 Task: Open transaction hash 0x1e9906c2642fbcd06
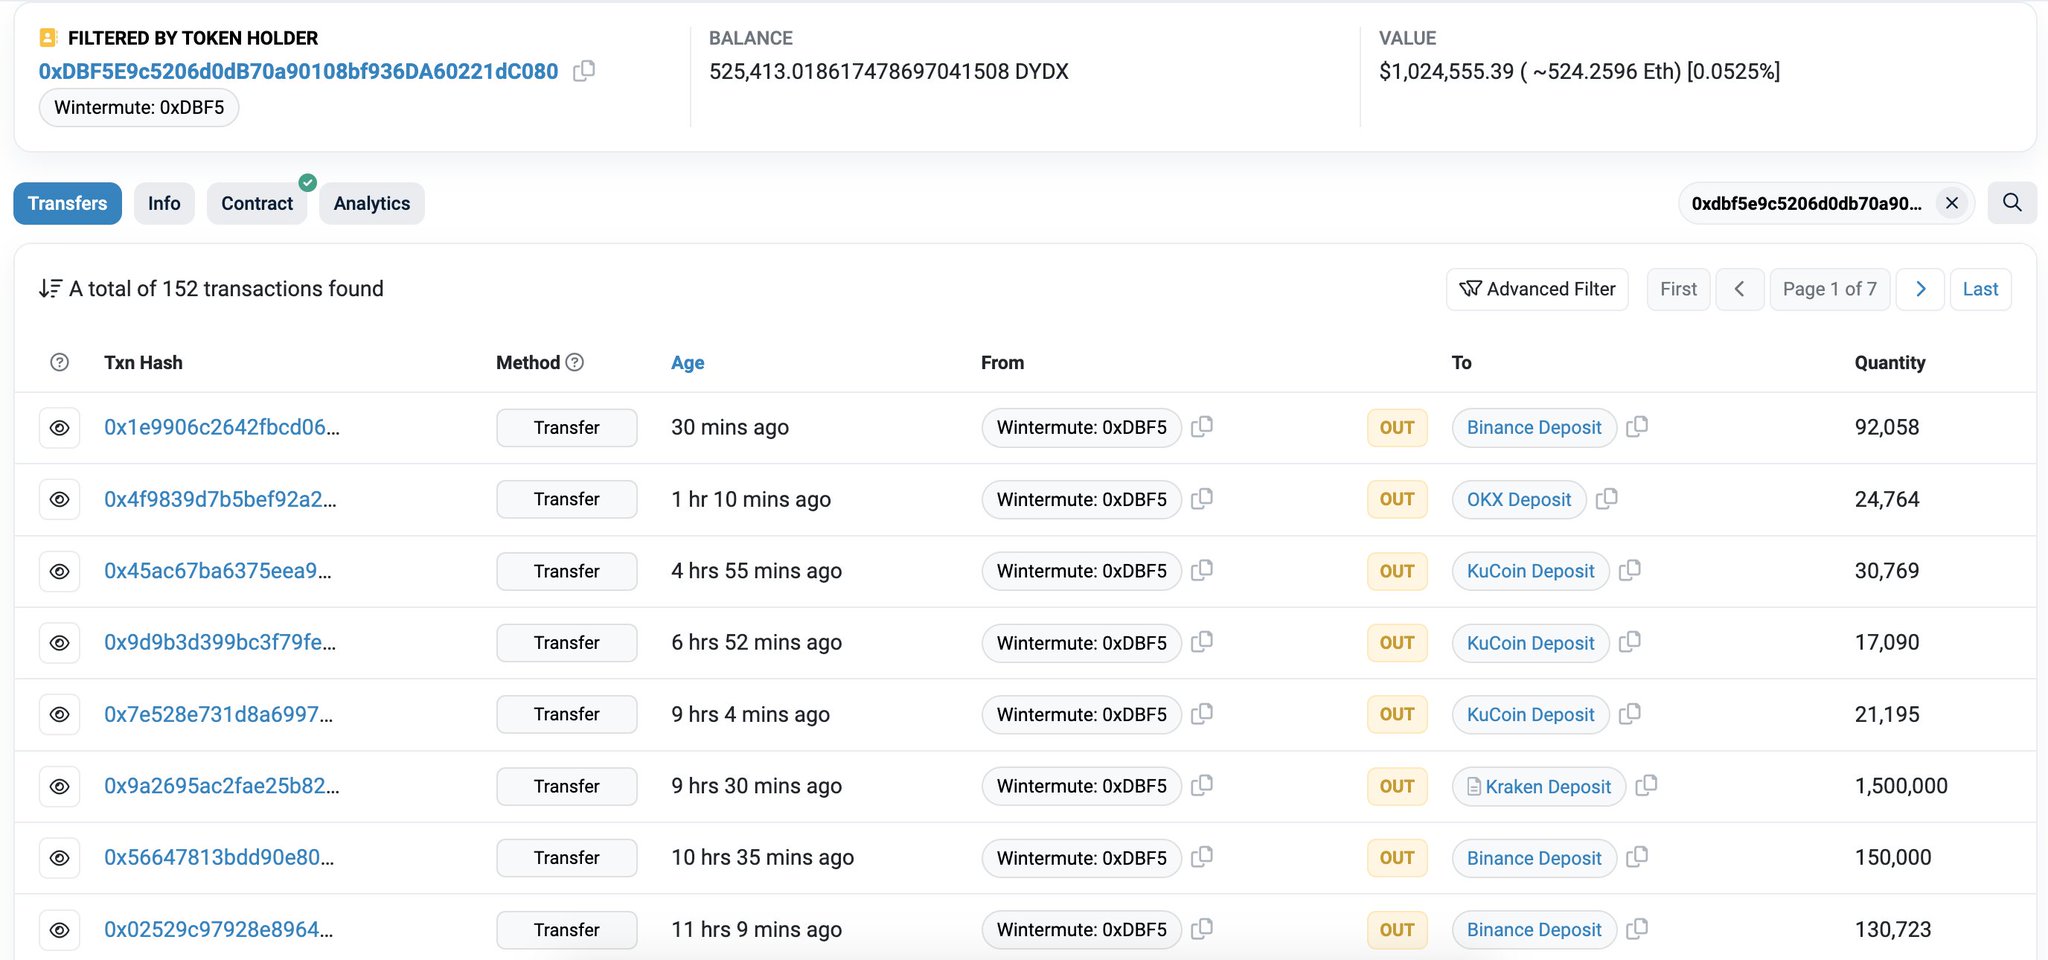(221, 427)
